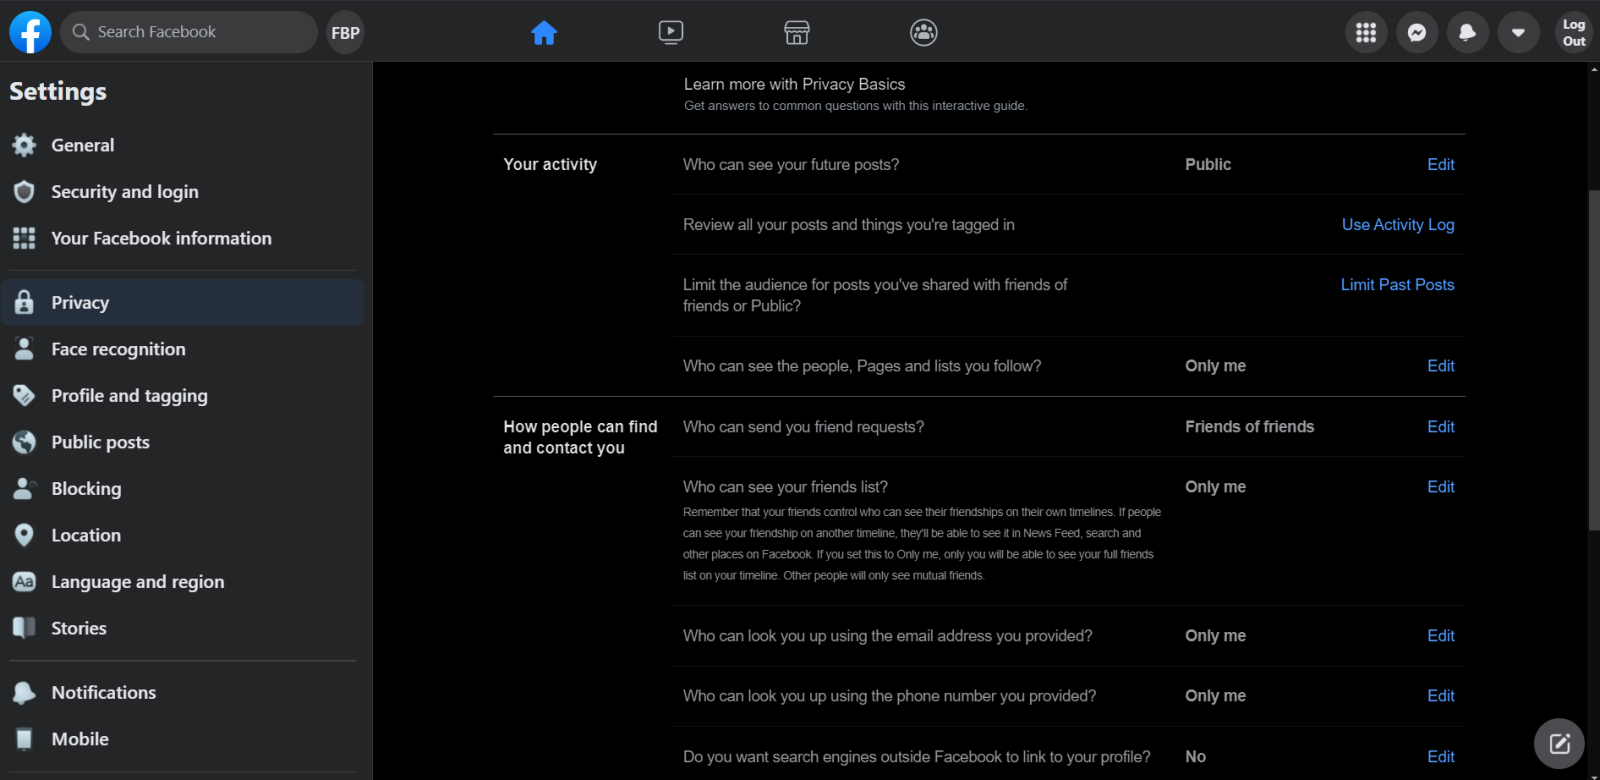Open General settings

pos(183,145)
